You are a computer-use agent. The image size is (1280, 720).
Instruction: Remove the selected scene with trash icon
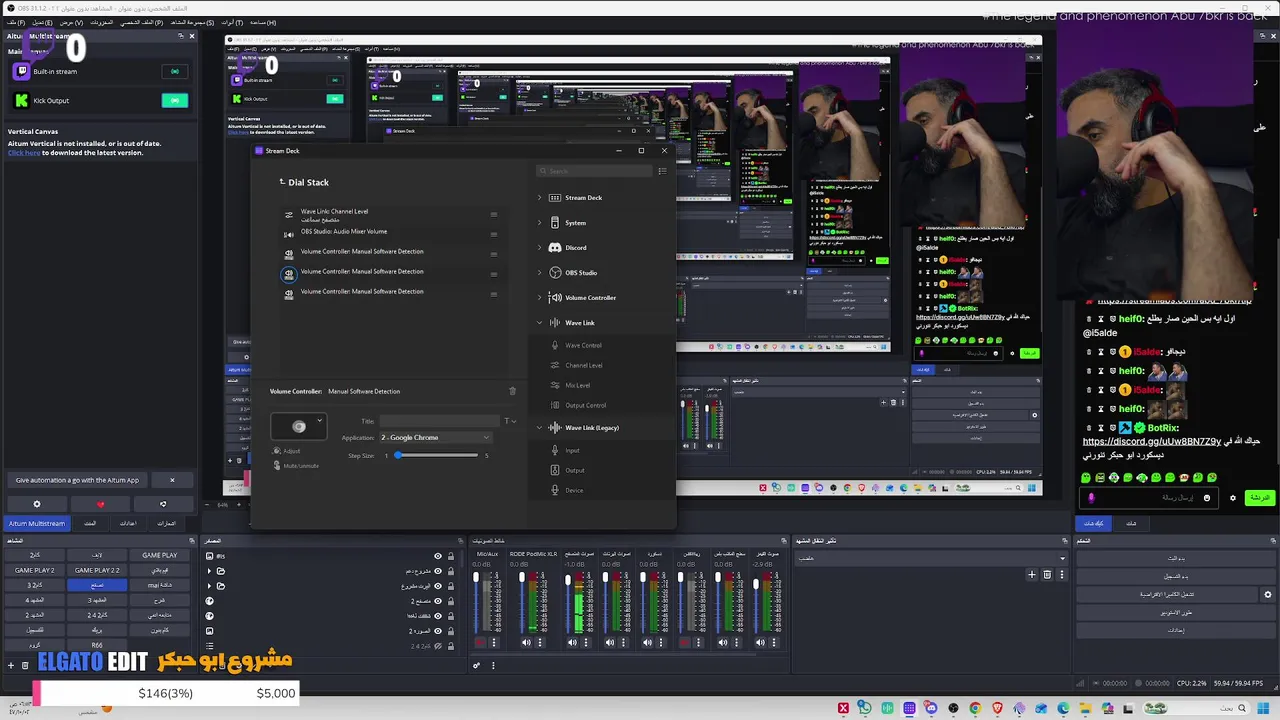point(25,665)
